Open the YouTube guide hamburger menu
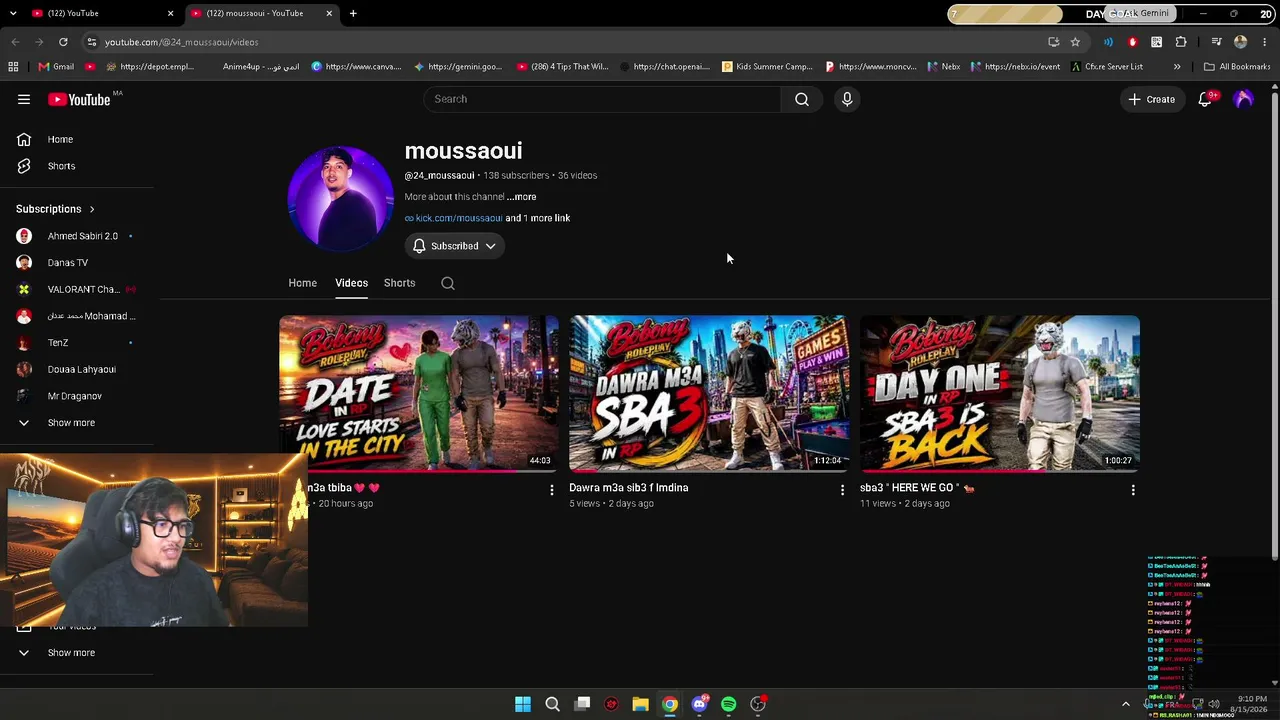Screen dimensions: 1280x720 24,99
